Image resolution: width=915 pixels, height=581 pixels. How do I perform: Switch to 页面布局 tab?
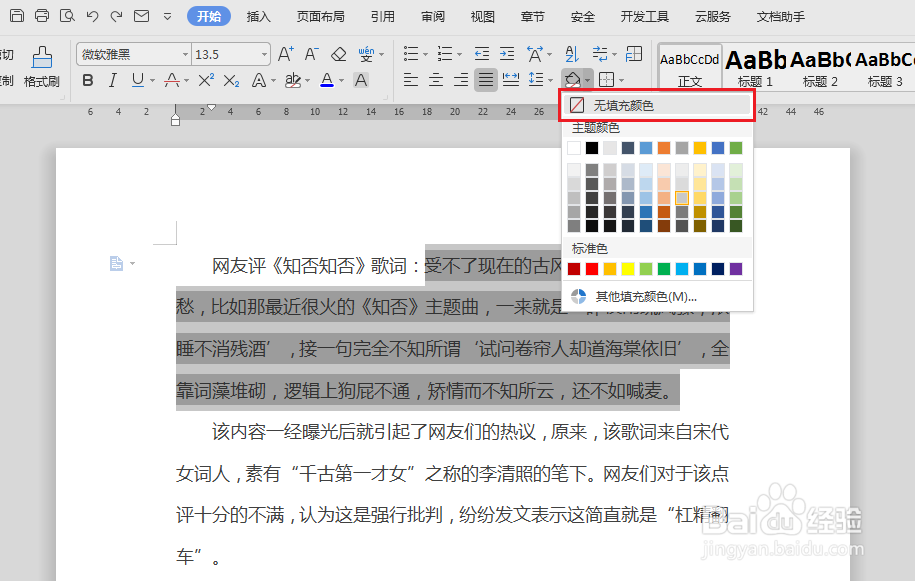click(320, 16)
